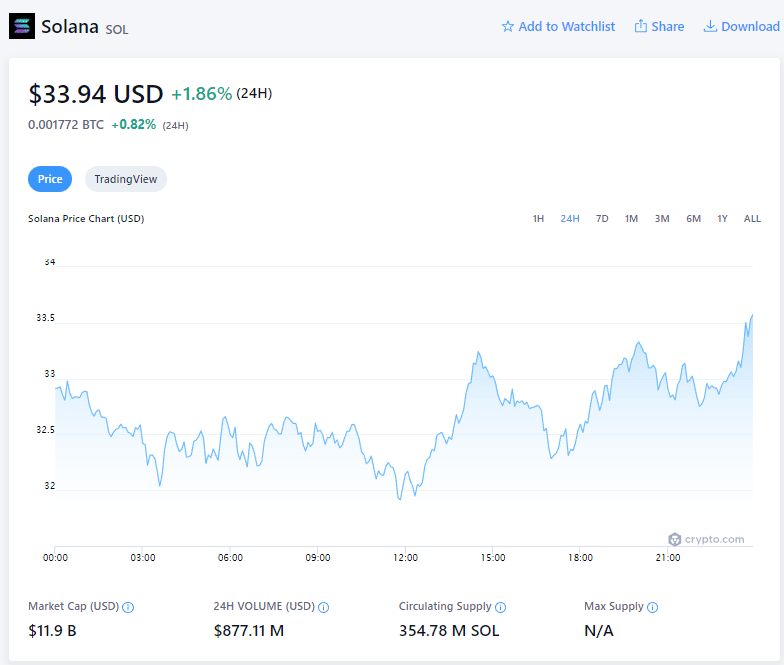
Task: Click the Solana logo icon
Action: 22,26
